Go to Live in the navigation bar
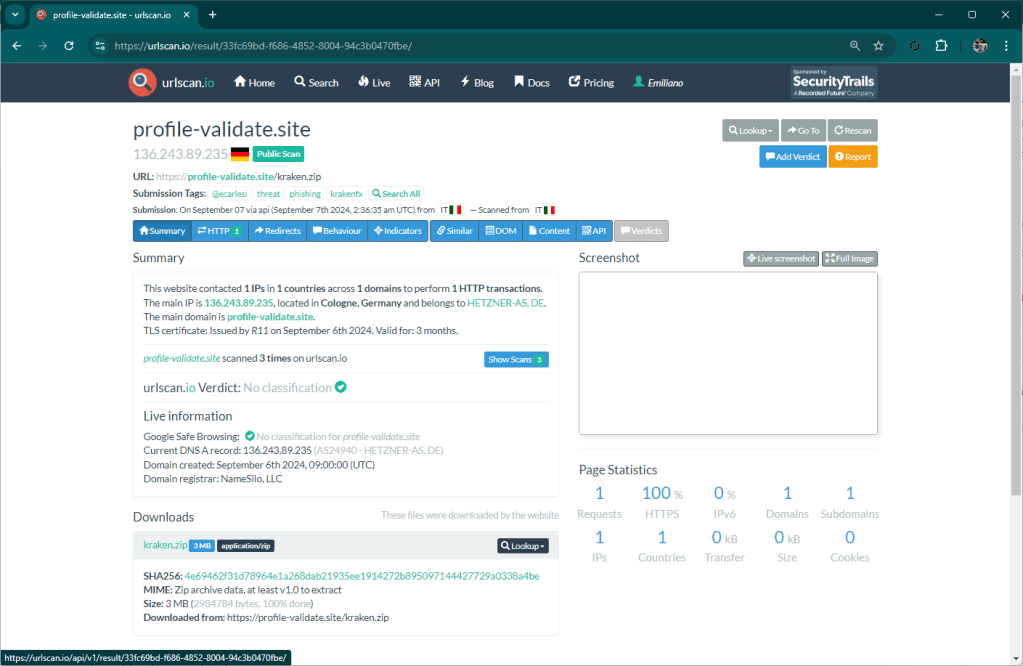 [x=374, y=83]
